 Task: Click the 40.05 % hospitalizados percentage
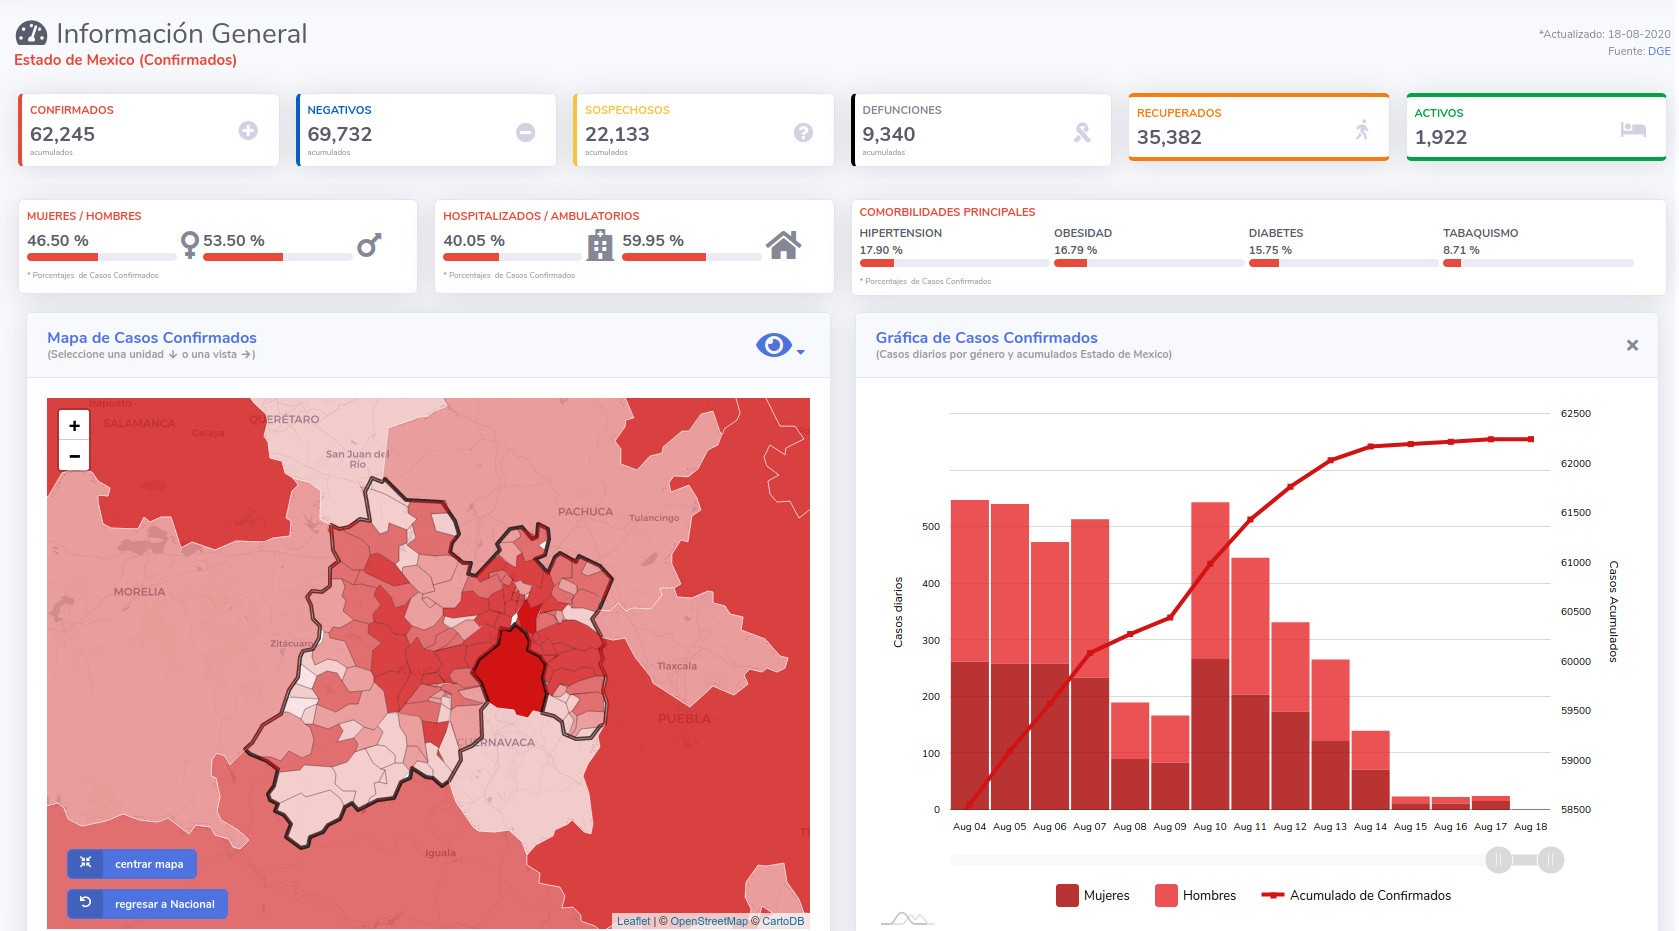point(474,241)
